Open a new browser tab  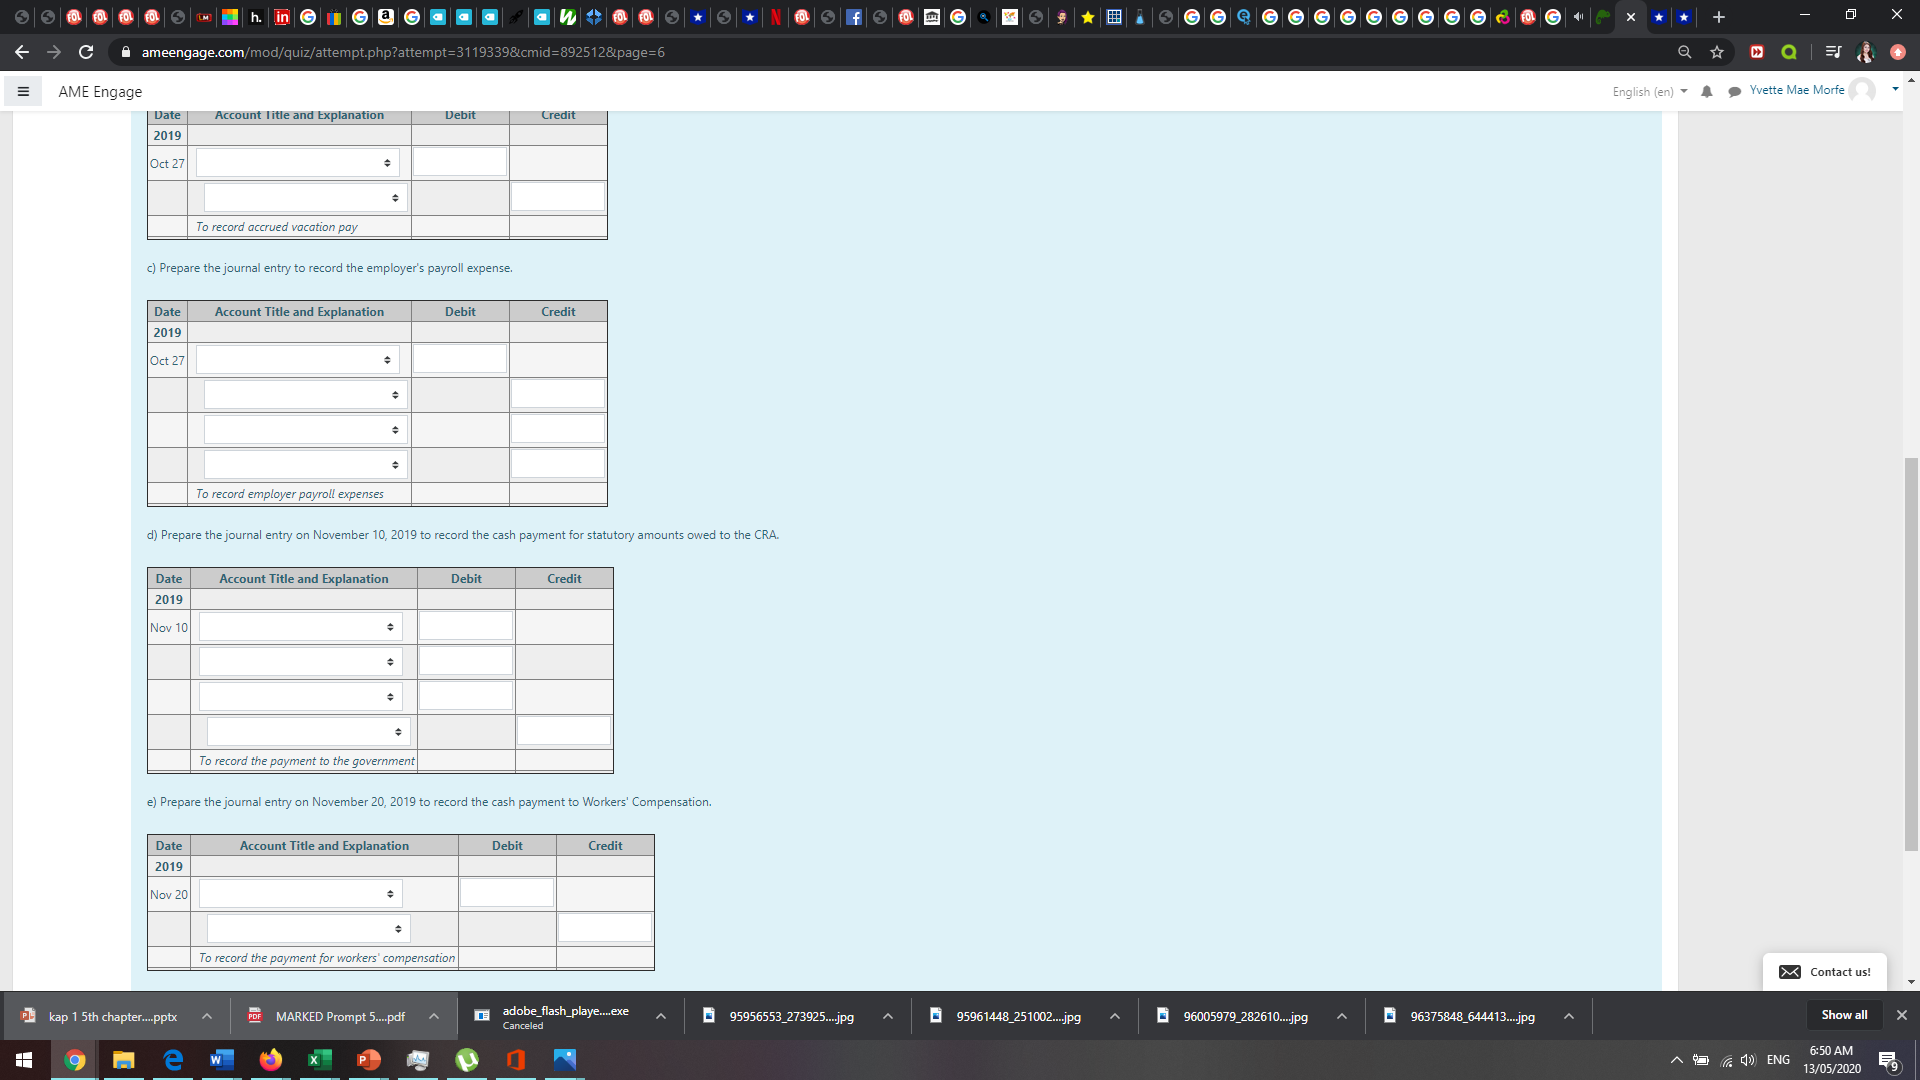[x=1719, y=16]
